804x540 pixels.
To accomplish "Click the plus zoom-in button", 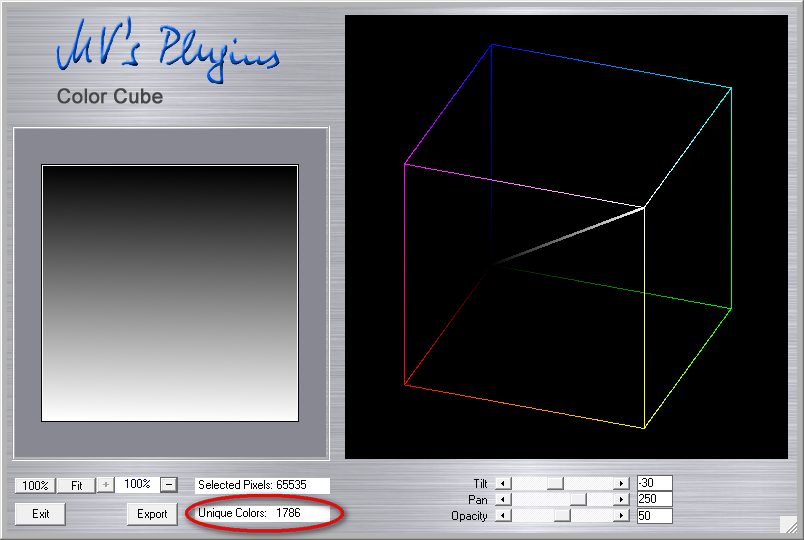I will coord(106,485).
